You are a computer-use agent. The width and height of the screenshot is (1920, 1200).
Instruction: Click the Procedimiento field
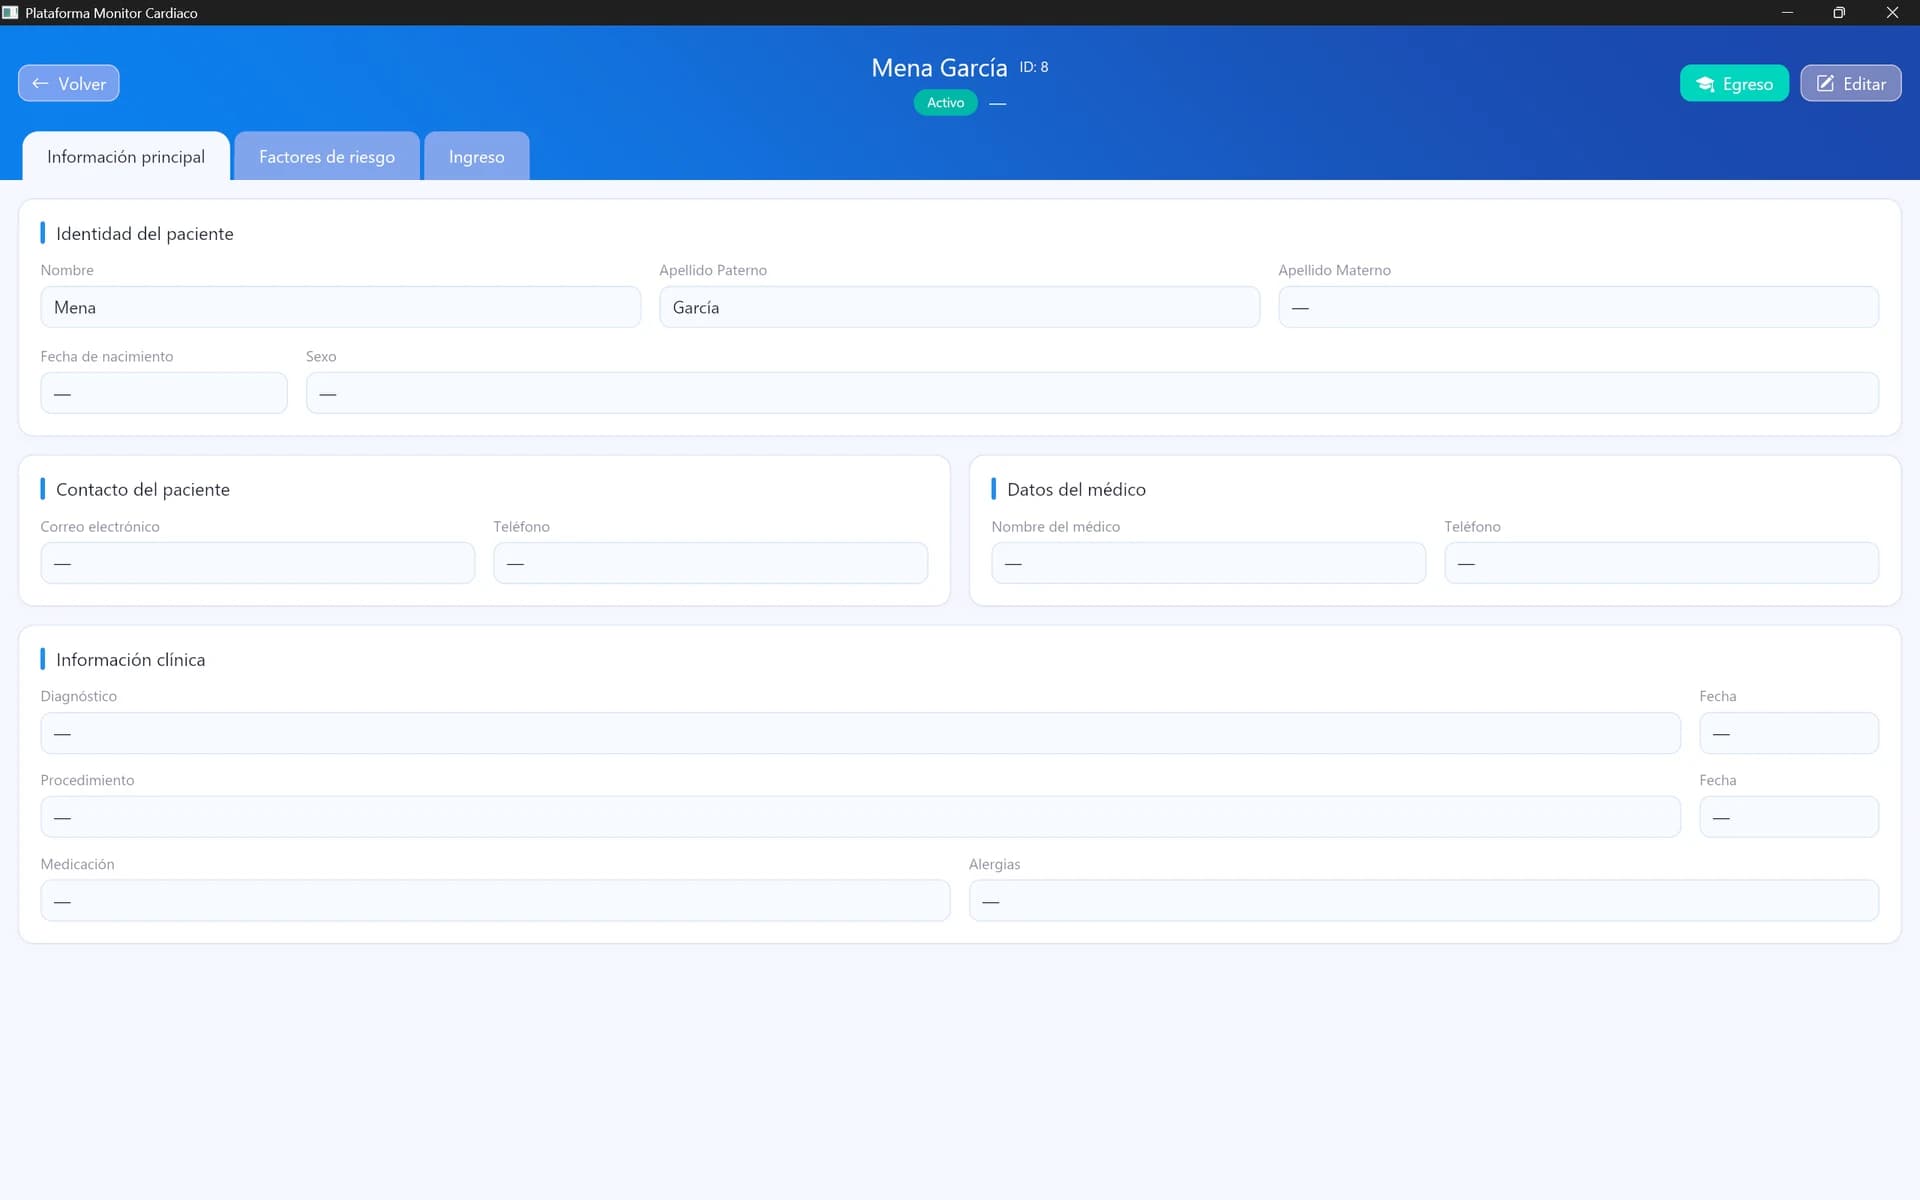click(x=860, y=817)
